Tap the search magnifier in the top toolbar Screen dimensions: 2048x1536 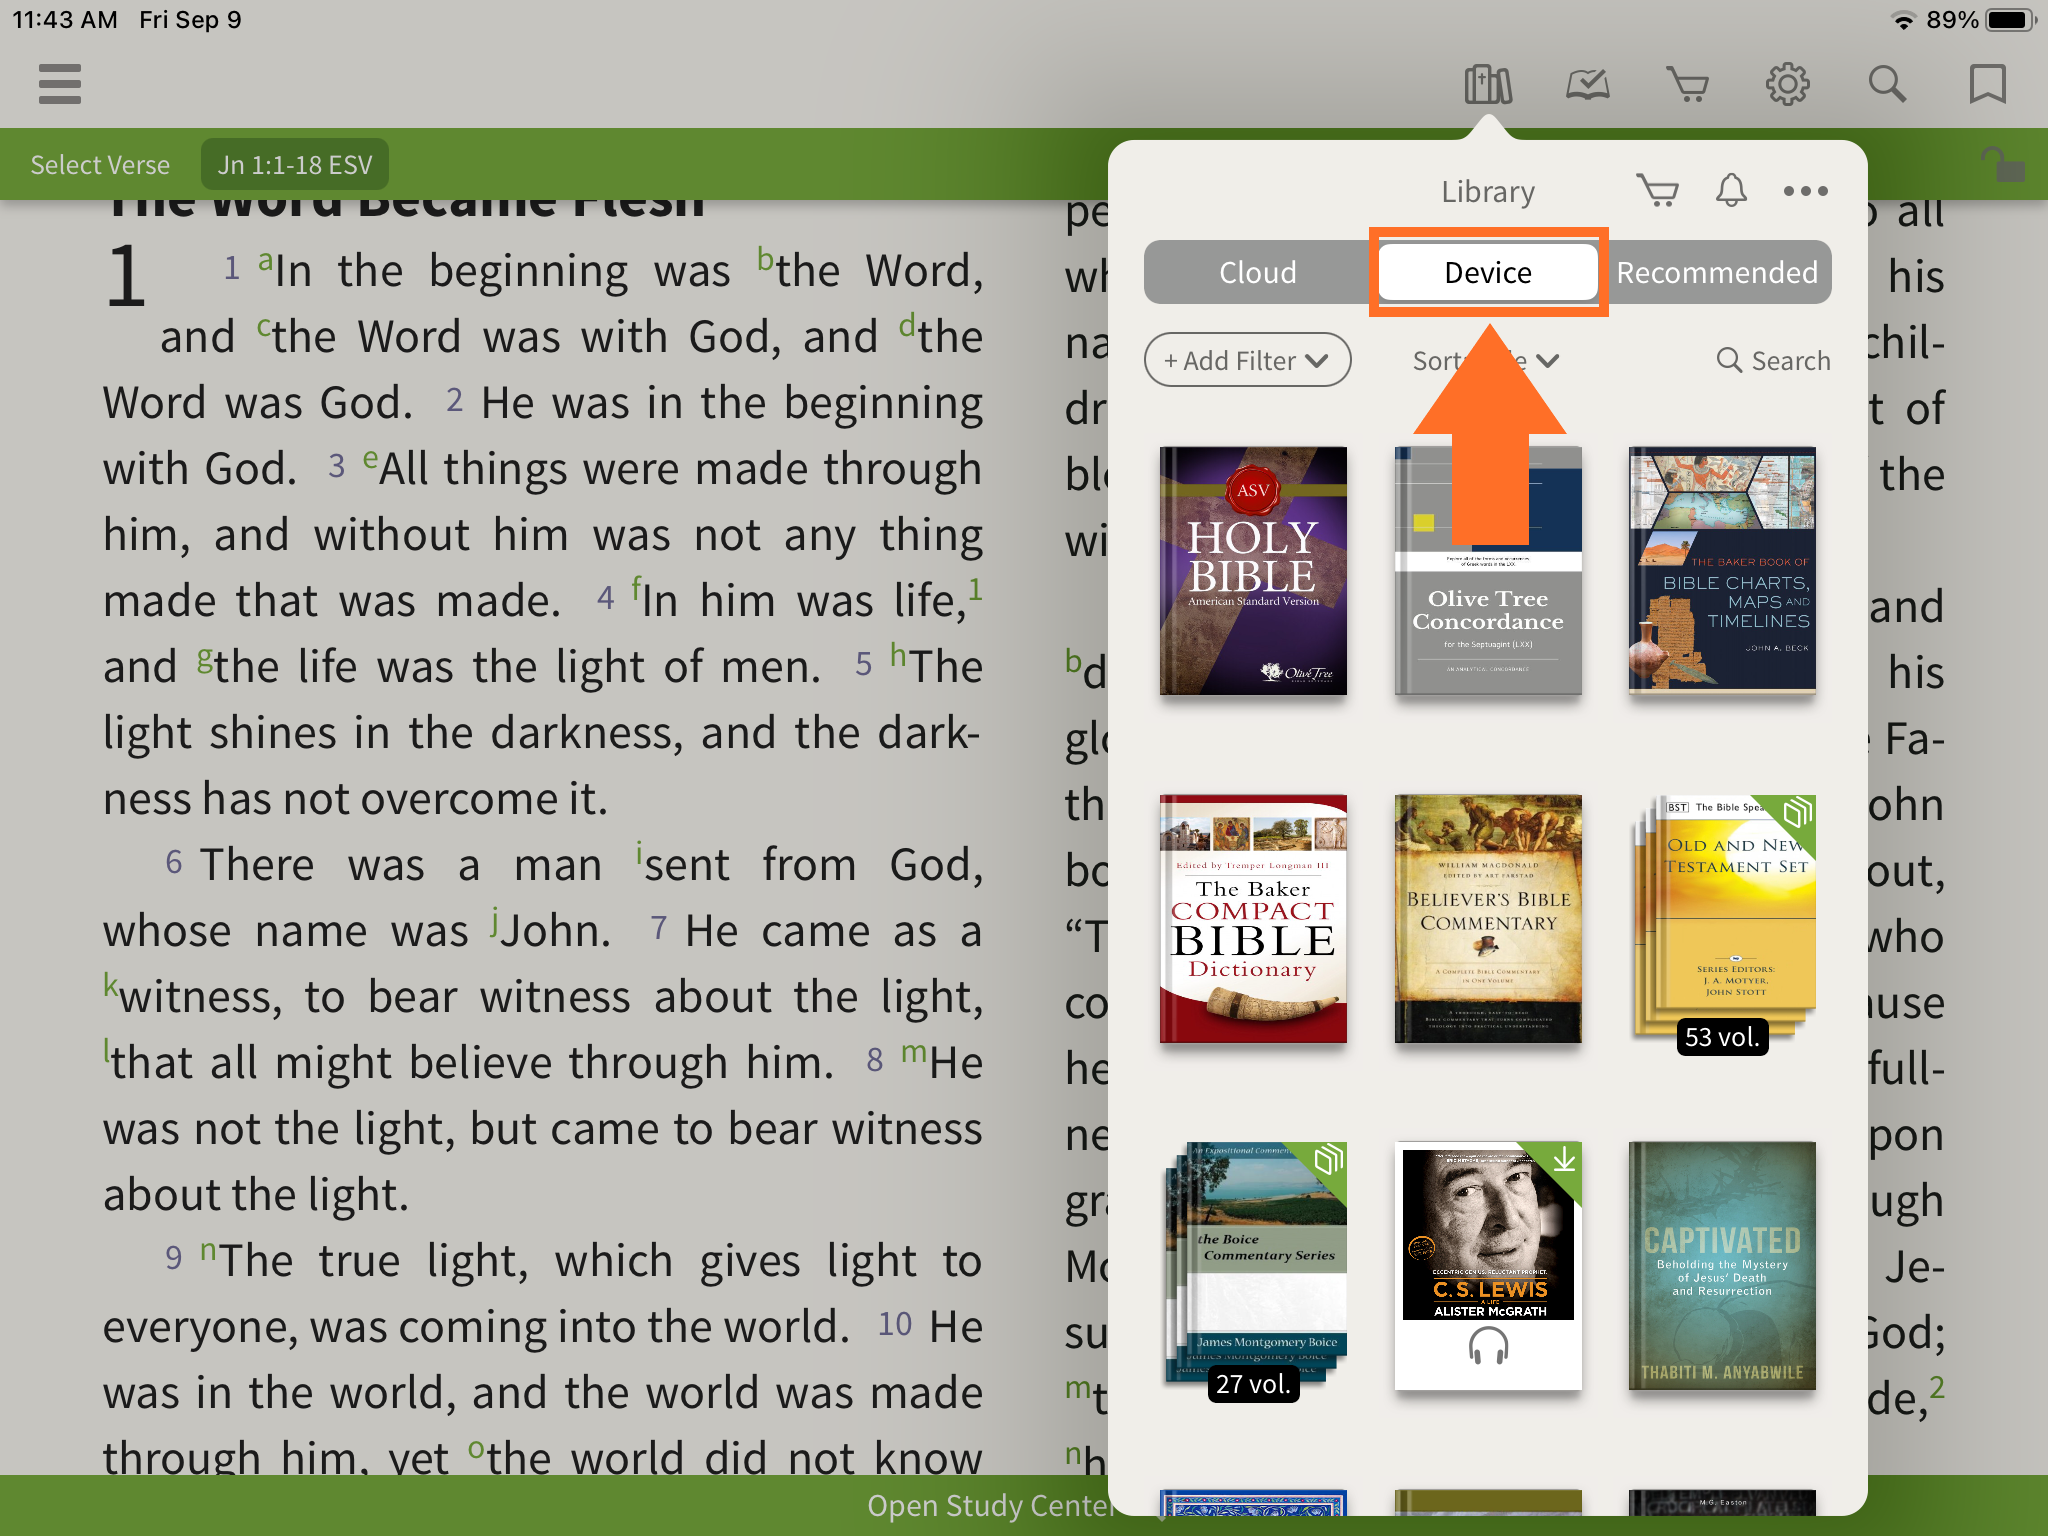pos(1888,85)
